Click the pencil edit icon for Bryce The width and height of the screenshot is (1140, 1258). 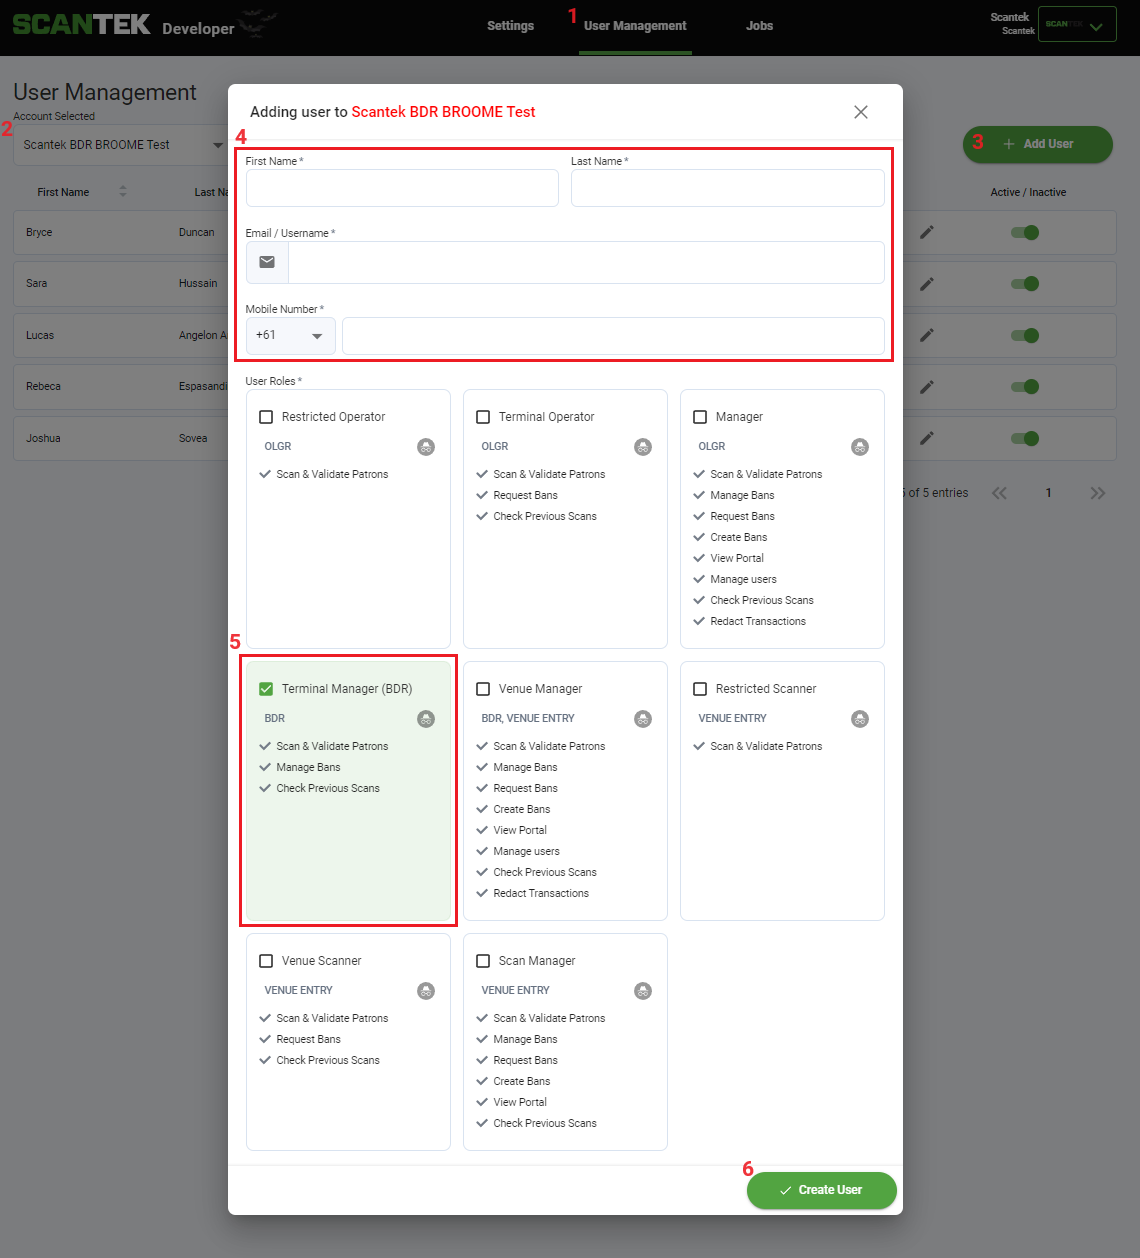click(927, 232)
